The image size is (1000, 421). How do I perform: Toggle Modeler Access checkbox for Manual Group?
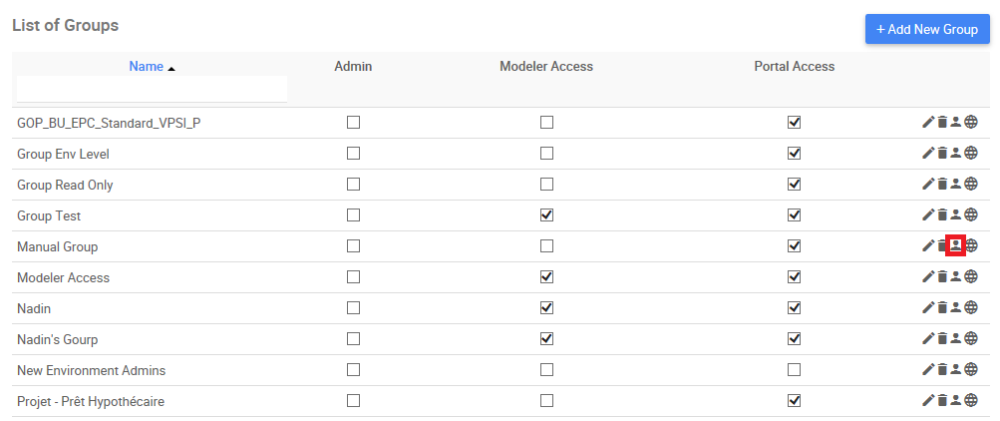coord(546,246)
